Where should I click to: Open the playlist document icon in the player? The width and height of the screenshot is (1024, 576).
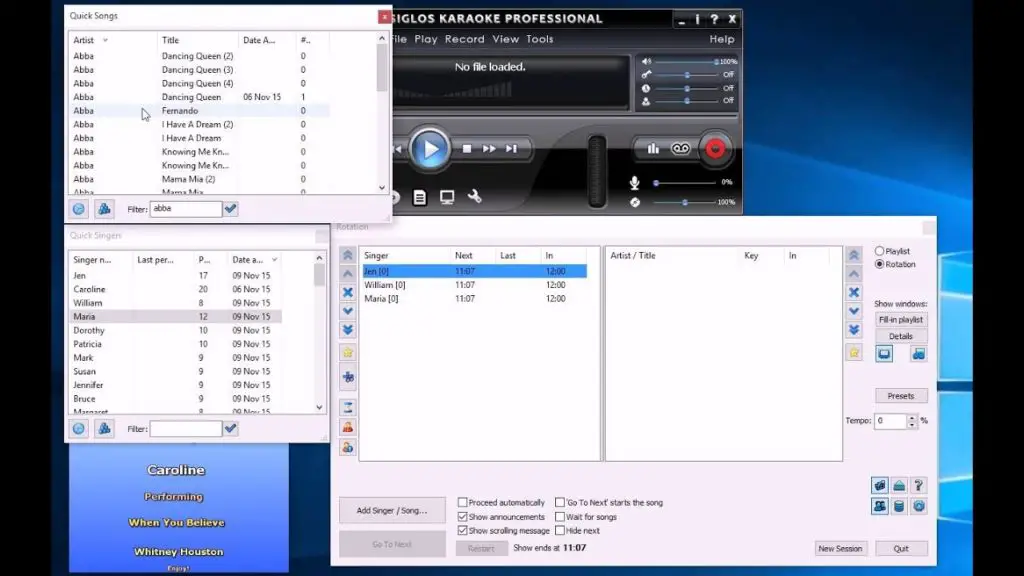tap(419, 197)
